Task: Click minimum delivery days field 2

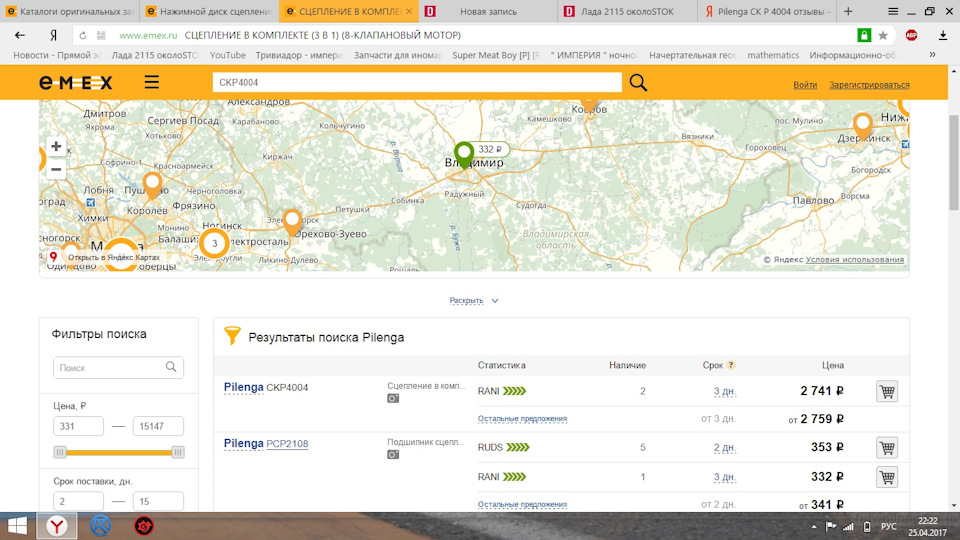Action: coord(78,501)
